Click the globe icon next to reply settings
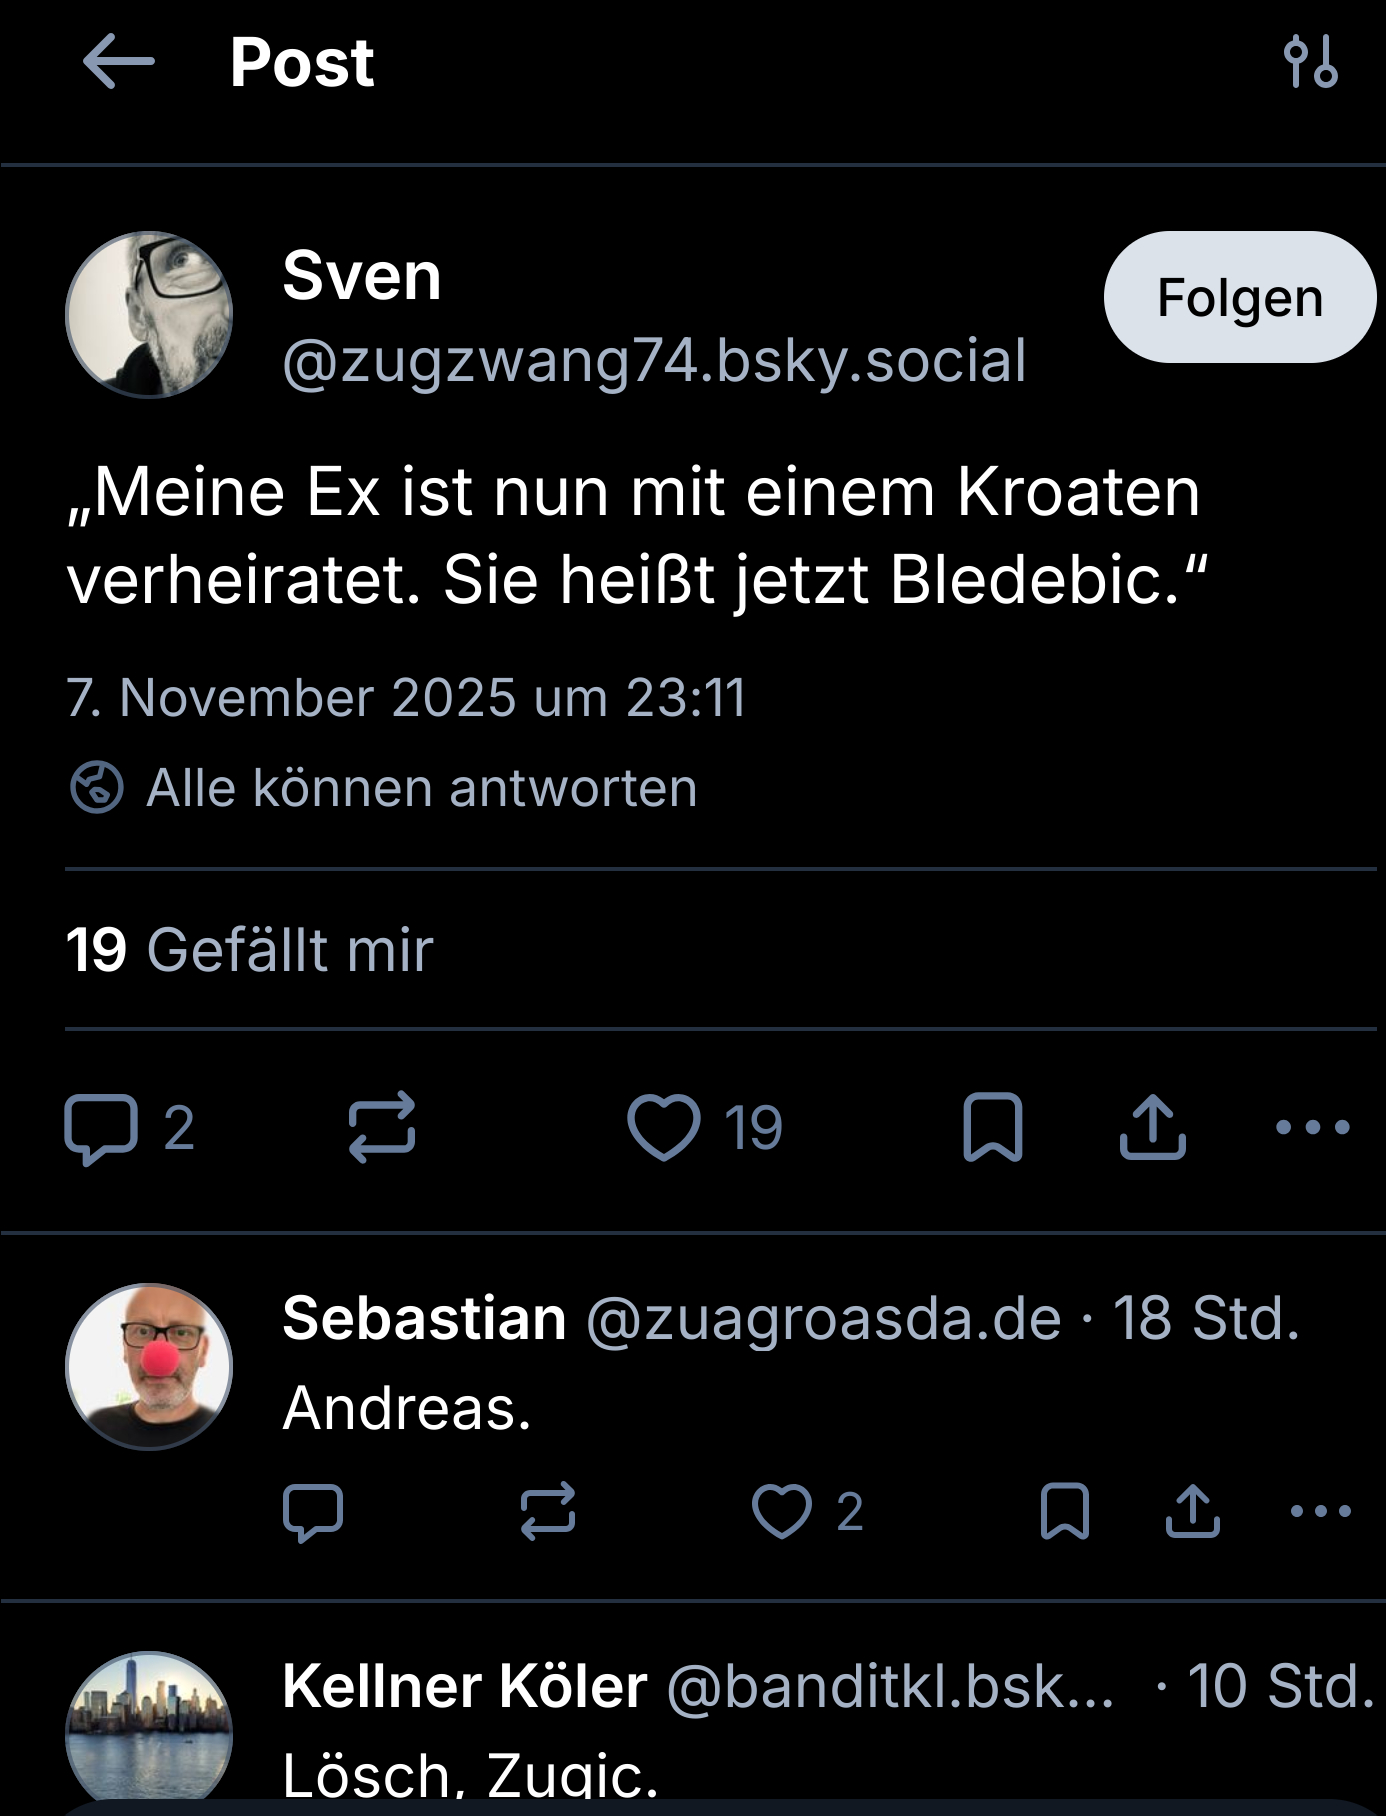Image resolution: width=1386 pixels, height=1816 pixels. (x=97, y=787)
